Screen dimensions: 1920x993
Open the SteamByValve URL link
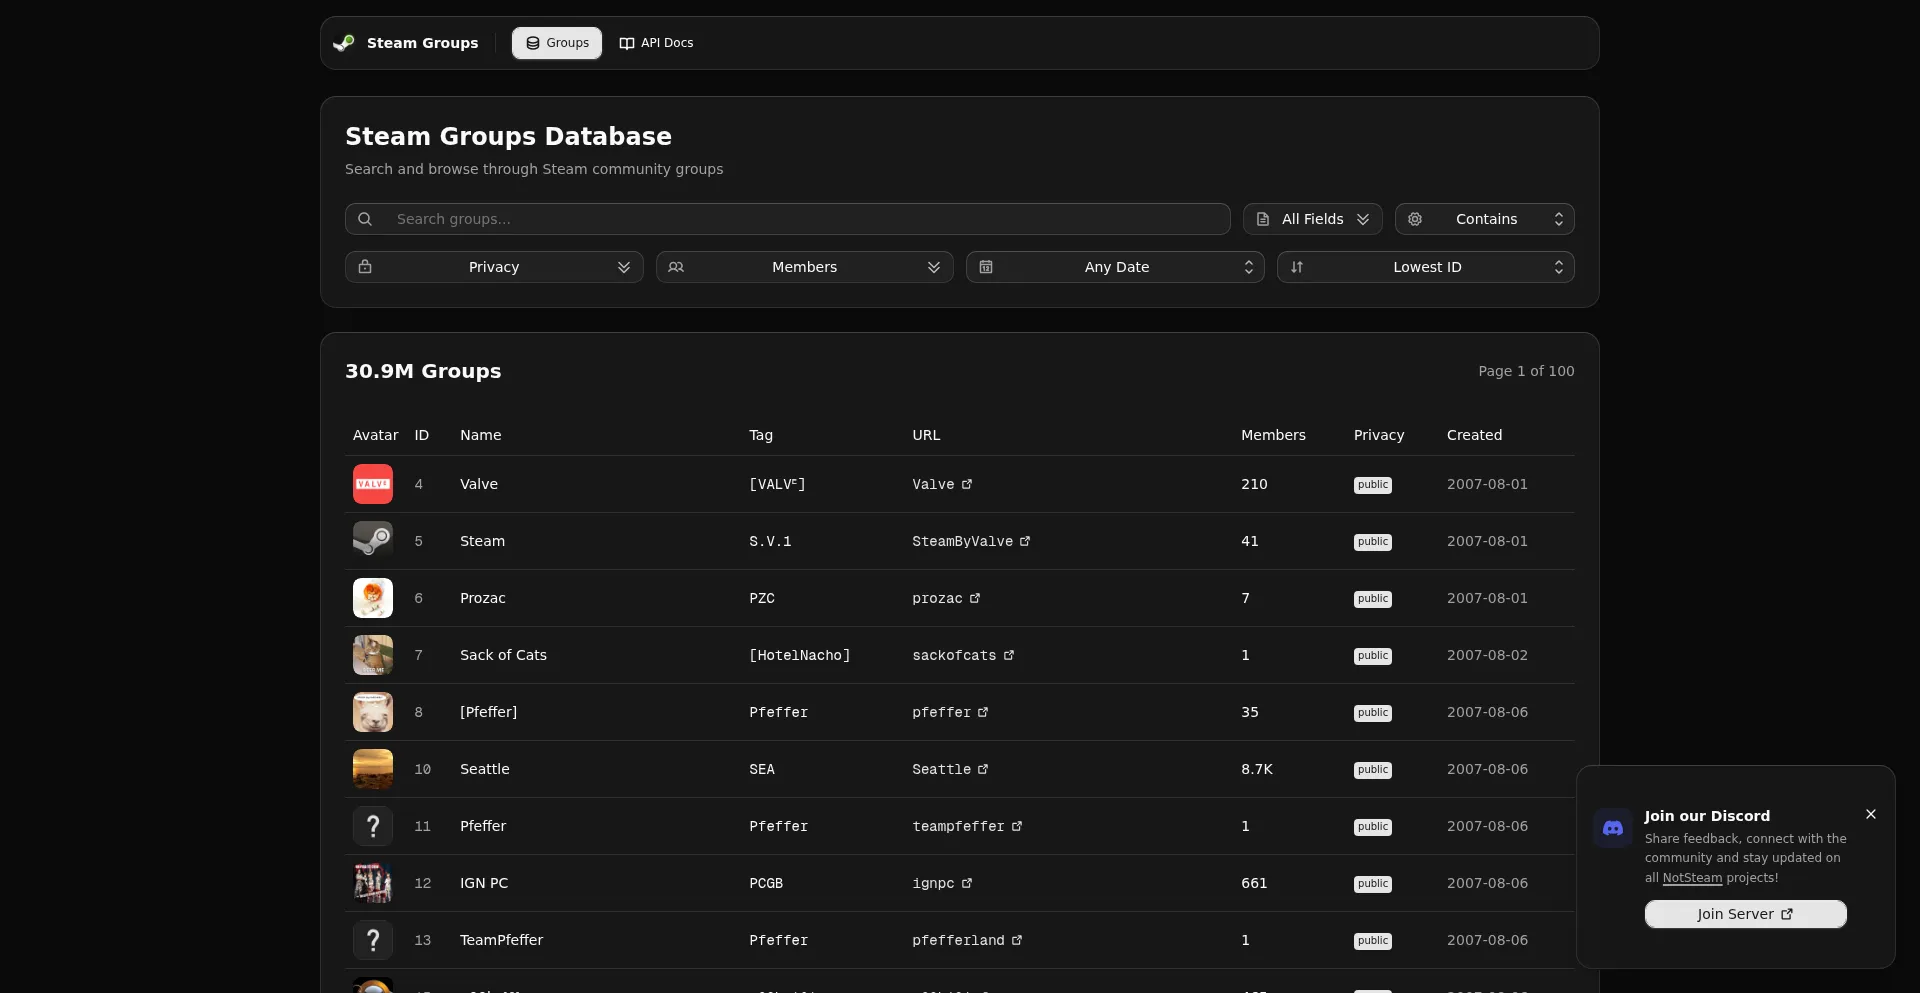(971, 541)
